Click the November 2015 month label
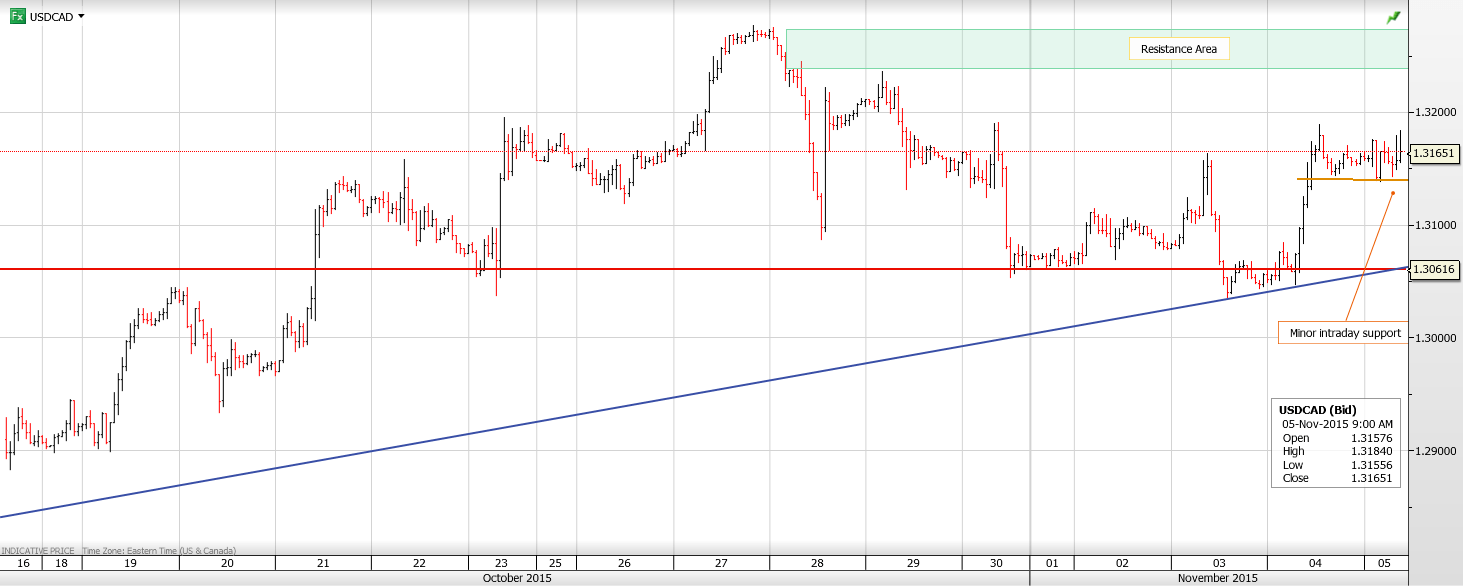This screenshot has width=1463, height=586. coord(1218,578)
